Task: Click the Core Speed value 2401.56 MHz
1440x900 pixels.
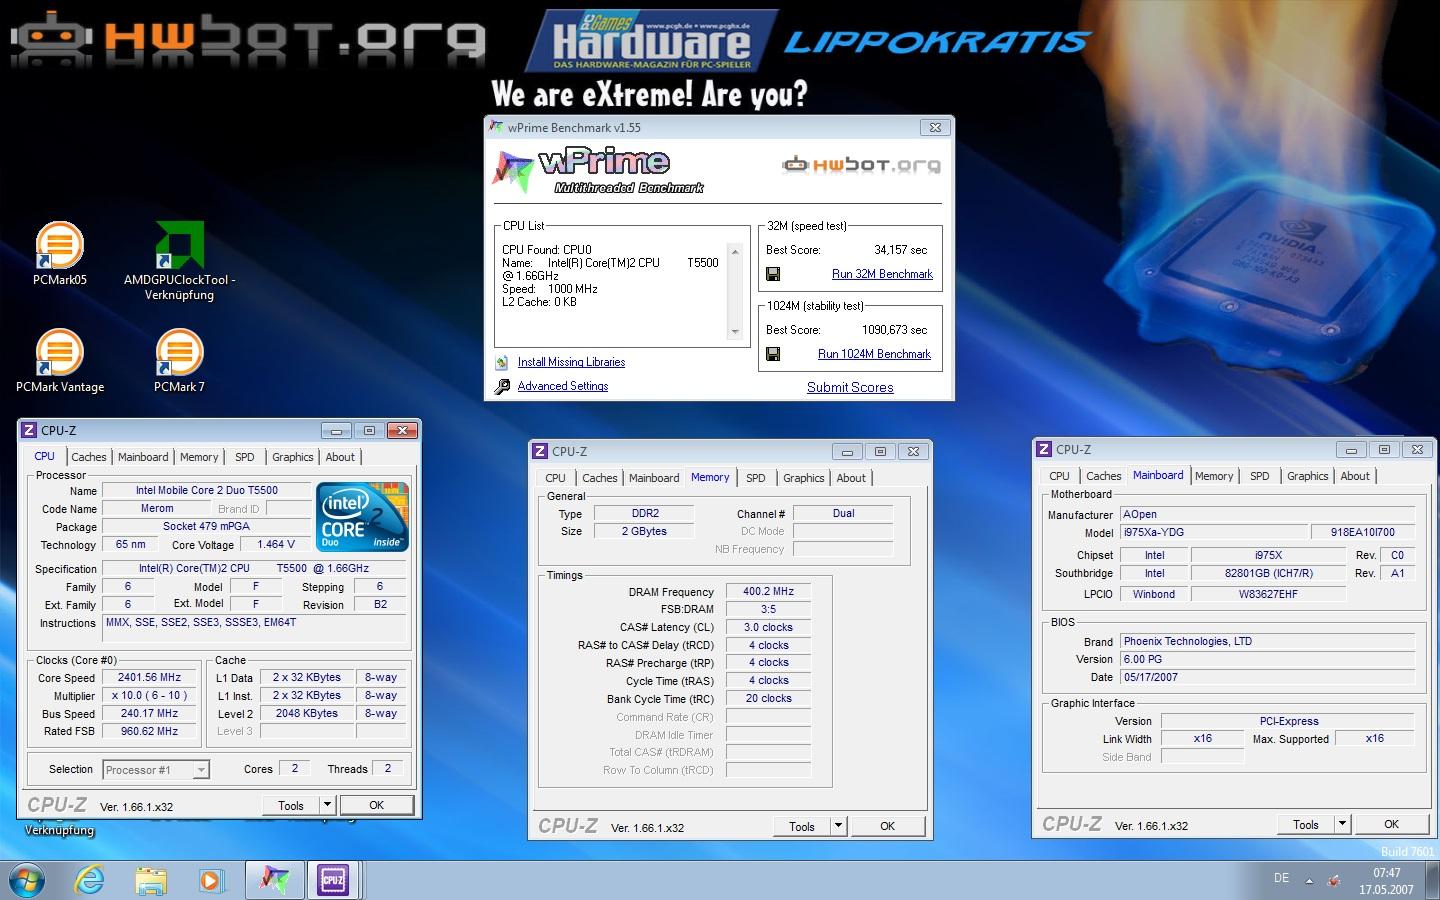Action: click(x=149, y=678)
